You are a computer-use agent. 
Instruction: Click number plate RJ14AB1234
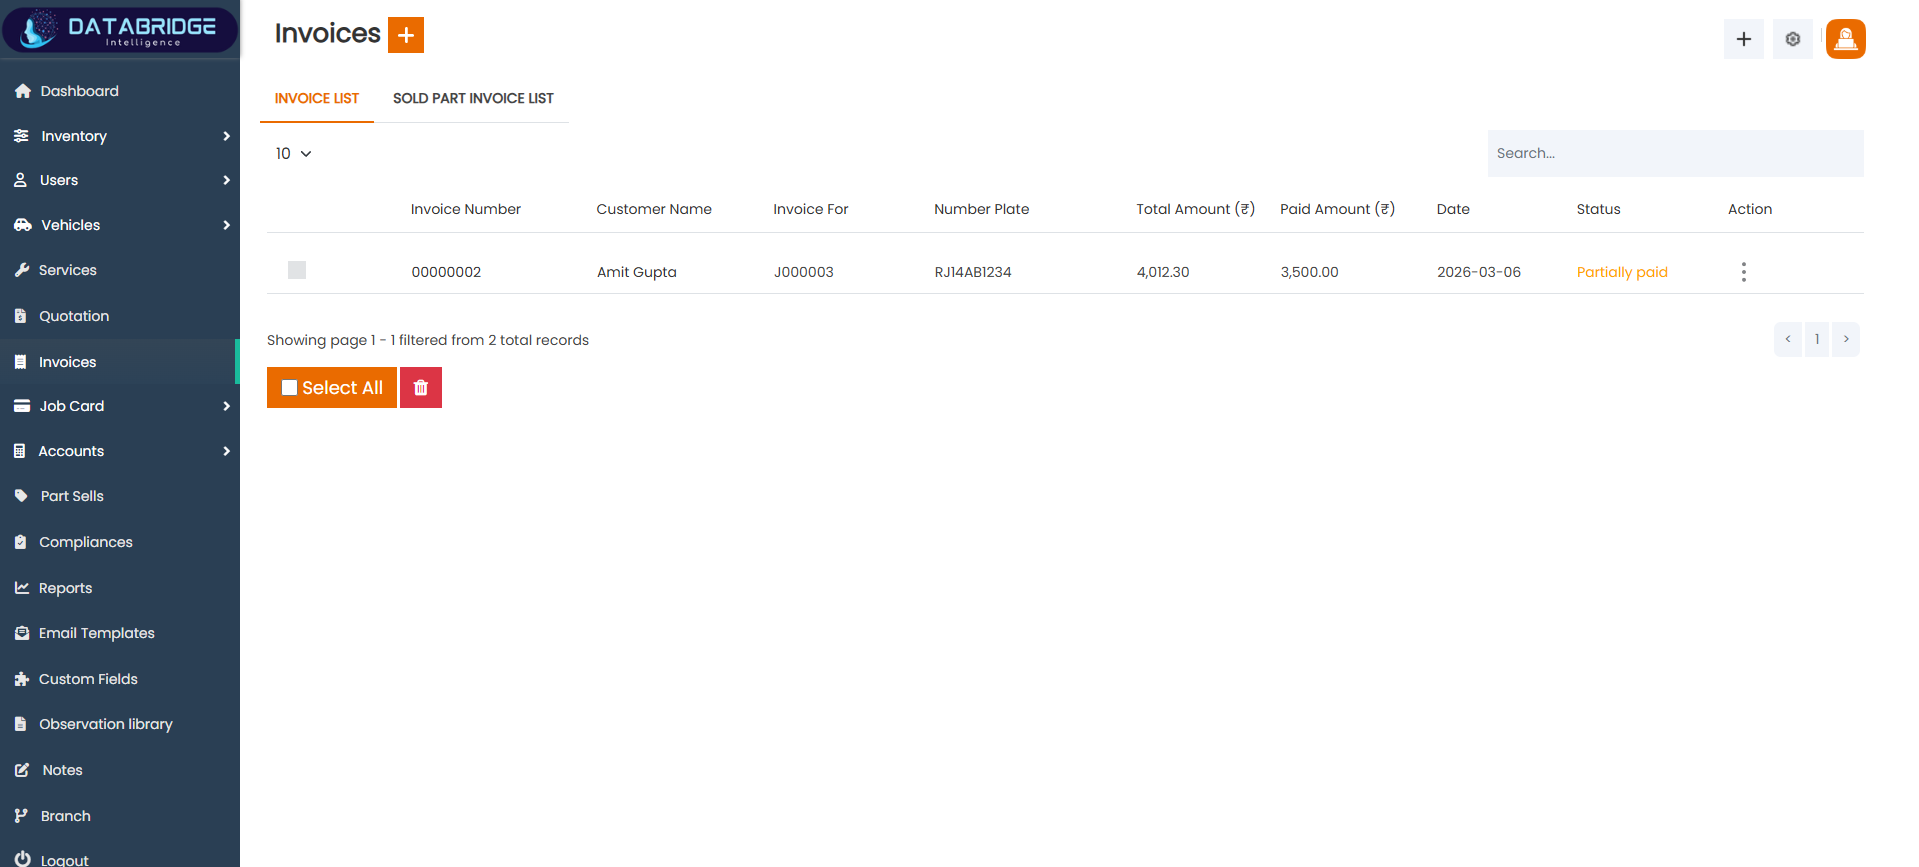click(x=973, y=272)
